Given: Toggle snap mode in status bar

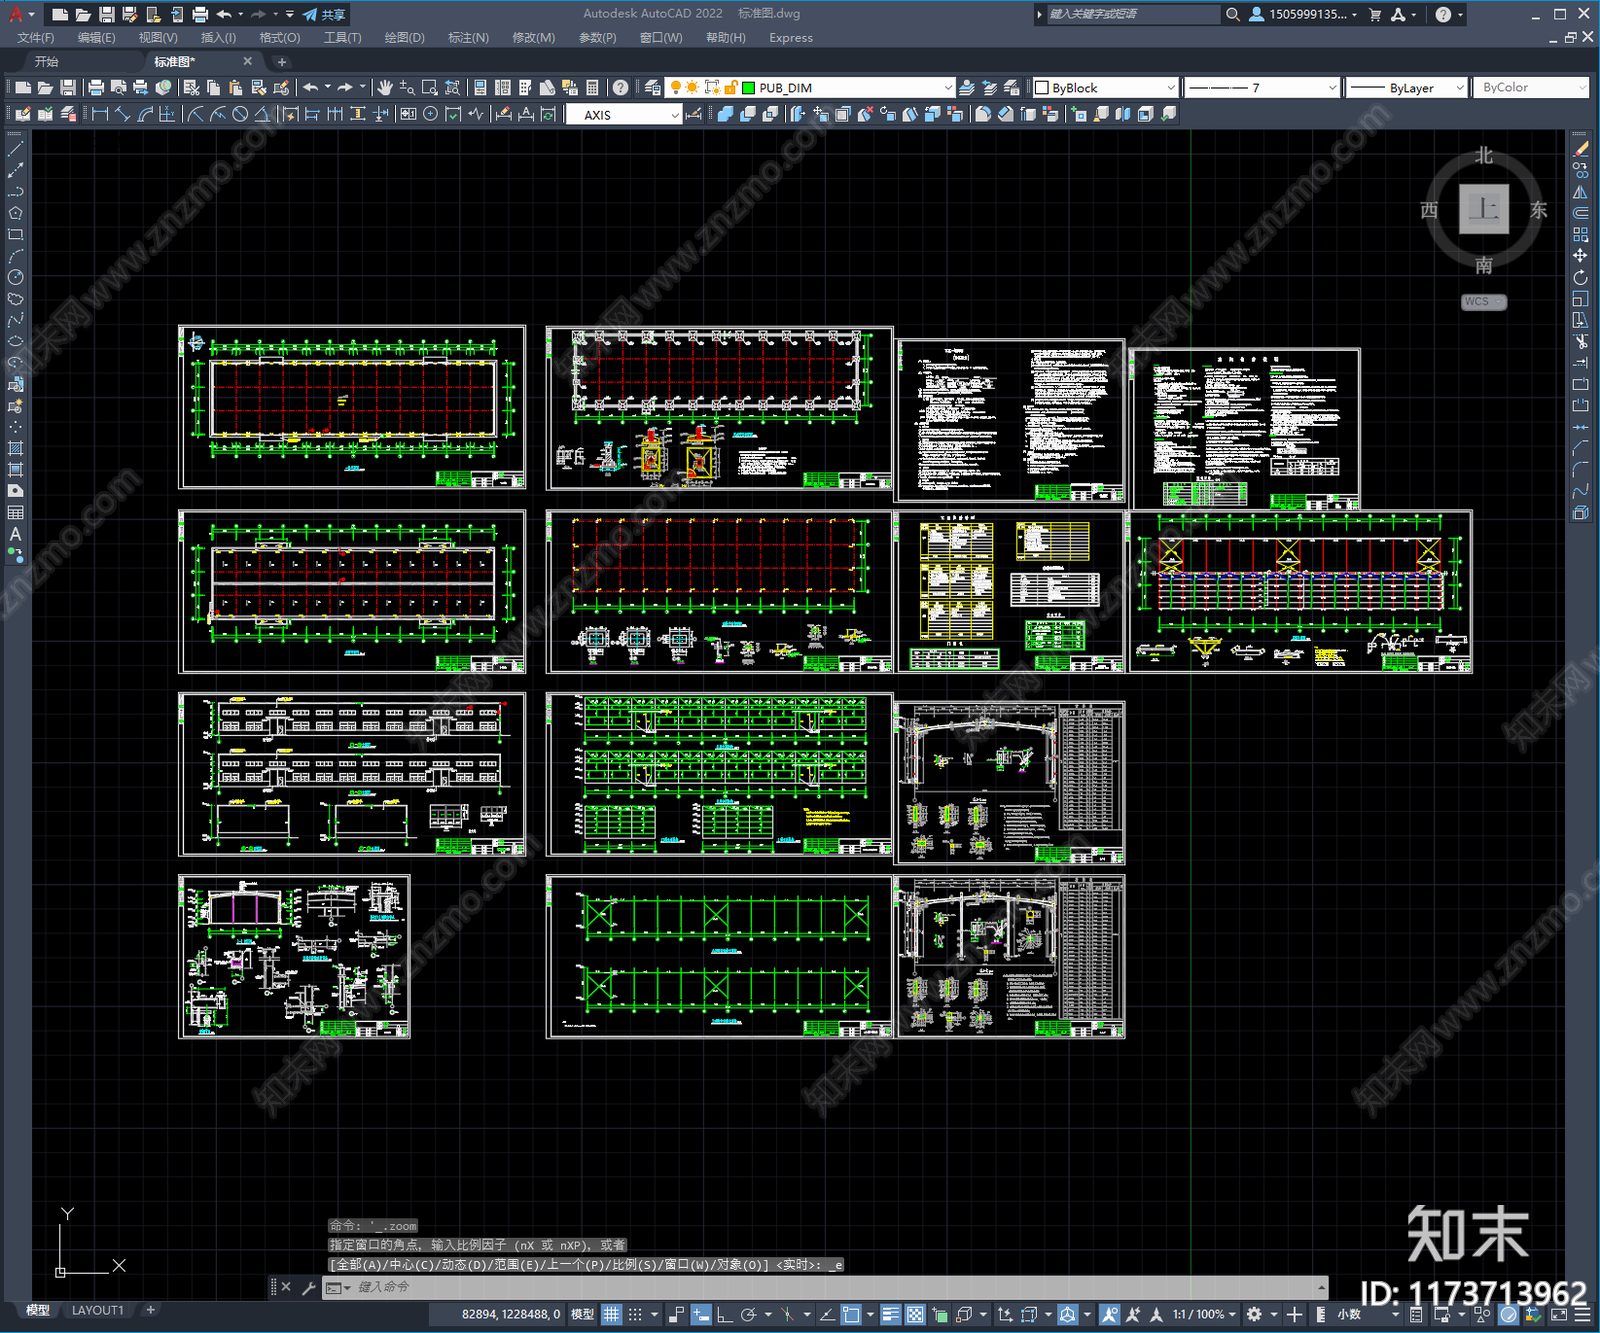Looking at the screenshot, I should (x=635, y=1314).
